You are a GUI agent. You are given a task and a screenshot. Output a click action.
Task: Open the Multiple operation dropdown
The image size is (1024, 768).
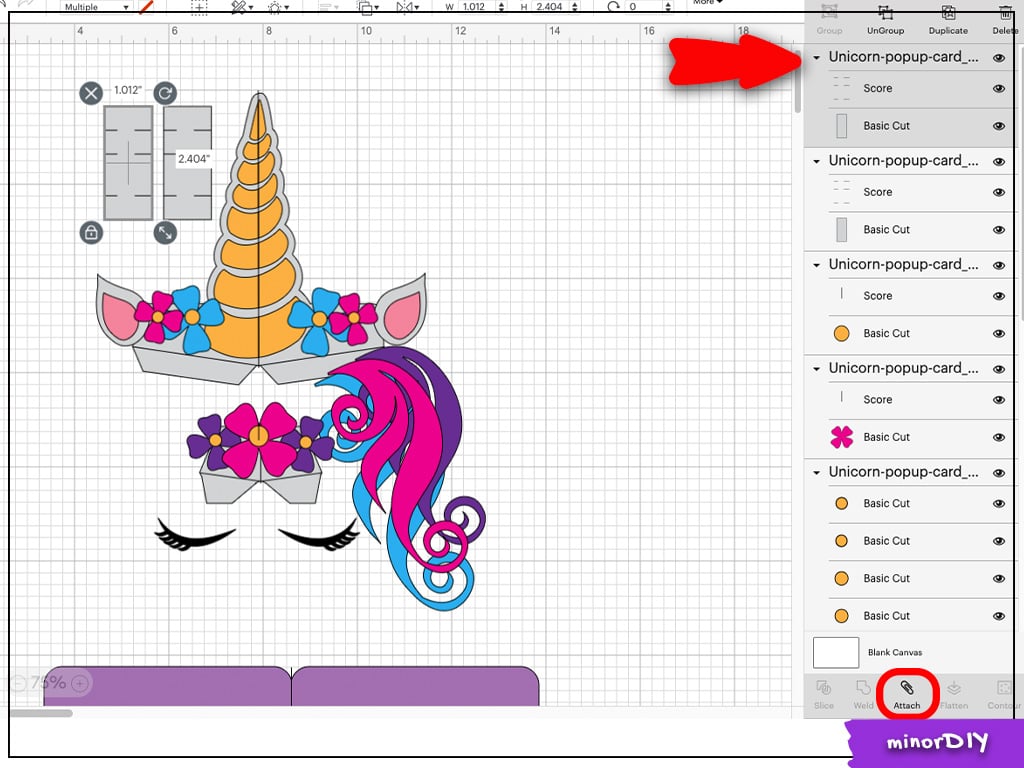(x=96, y=7)
